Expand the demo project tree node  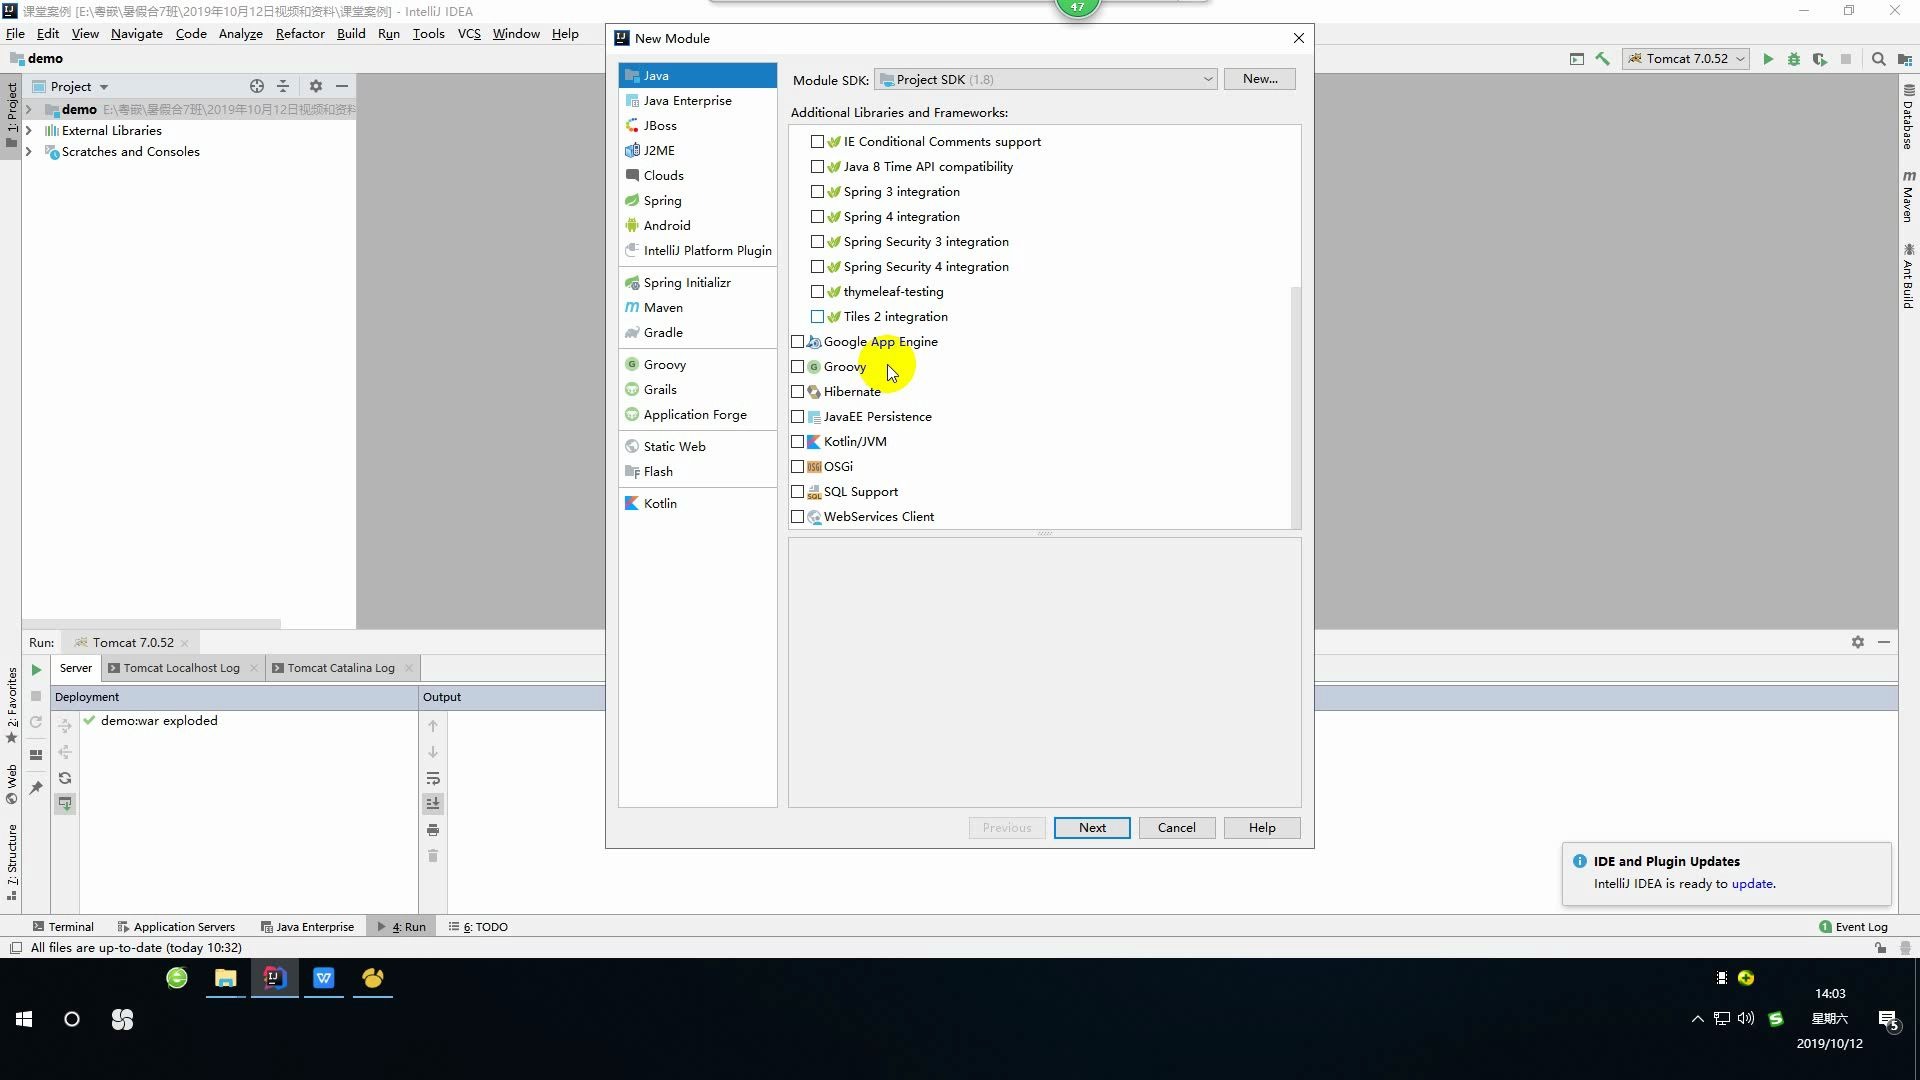tap(29, 108)
